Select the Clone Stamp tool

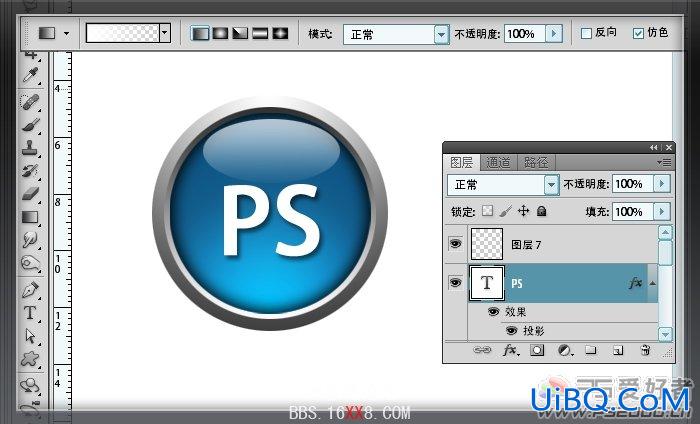pyautogui.click(x=30, y=148)
